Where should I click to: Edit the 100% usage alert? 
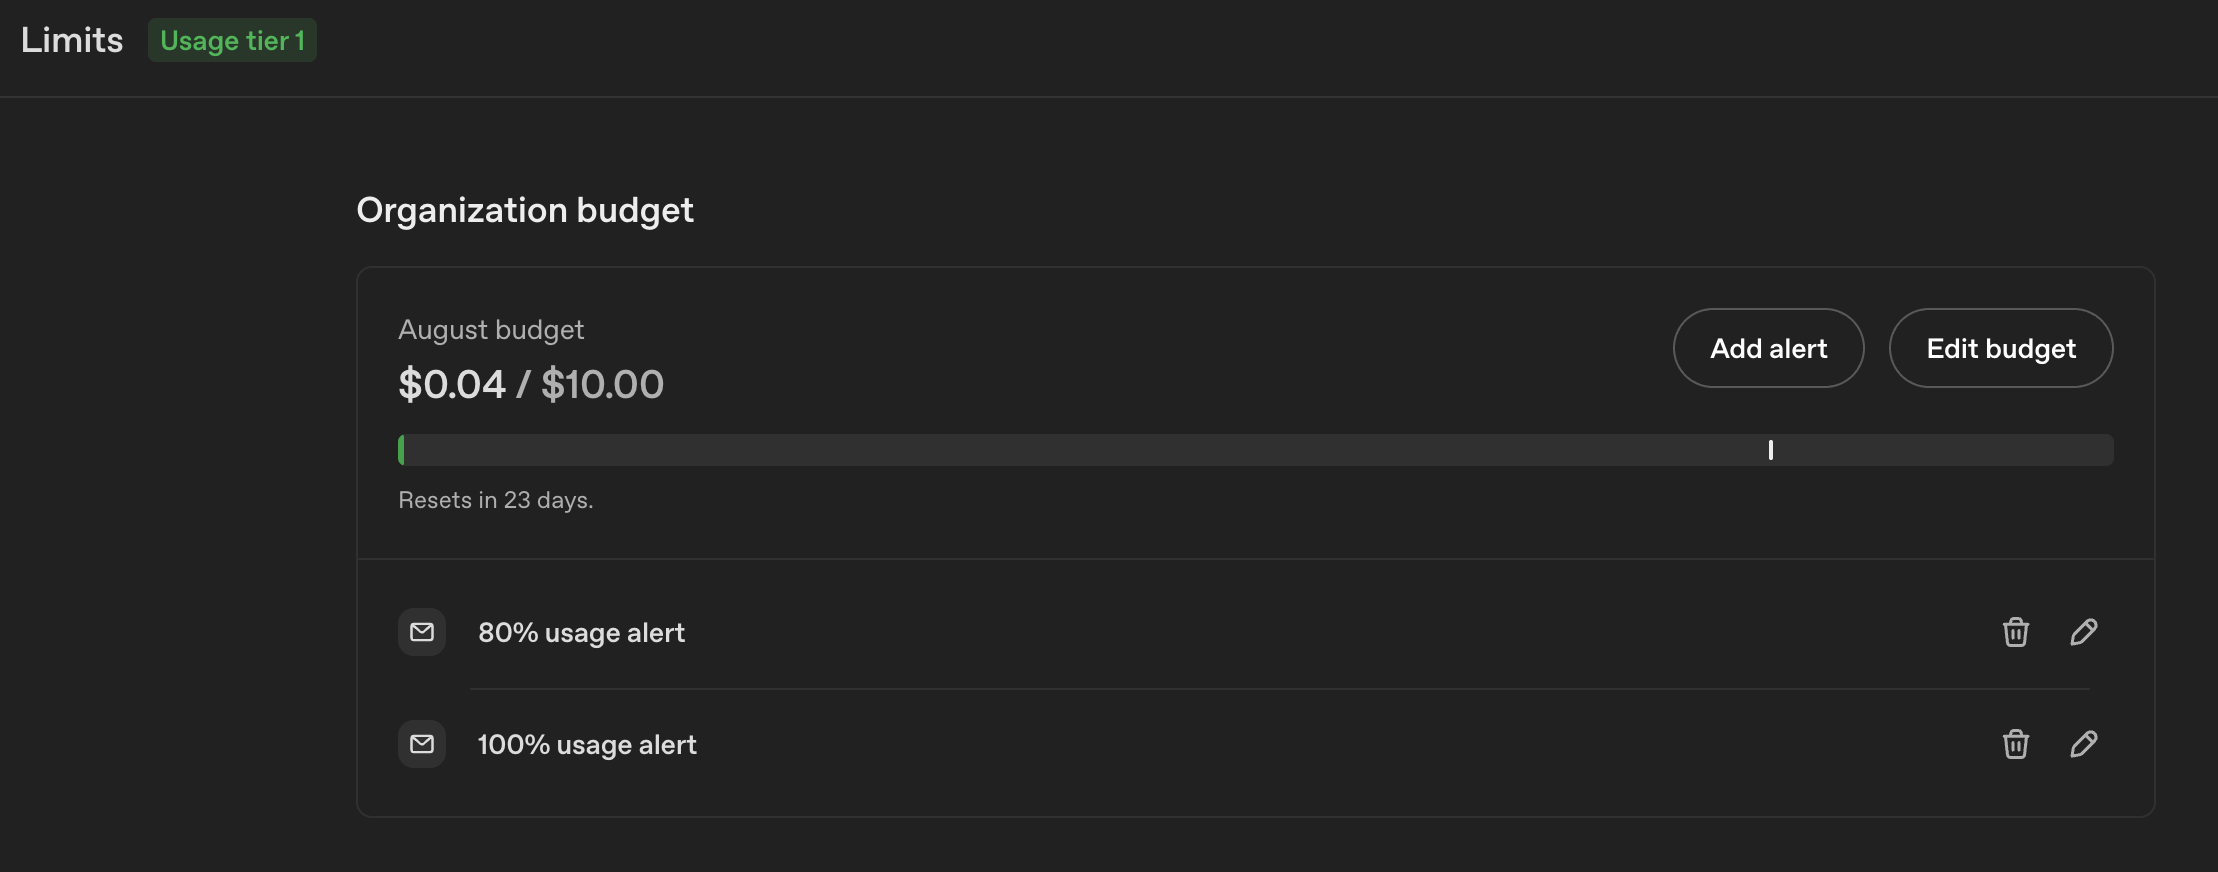2083,744
